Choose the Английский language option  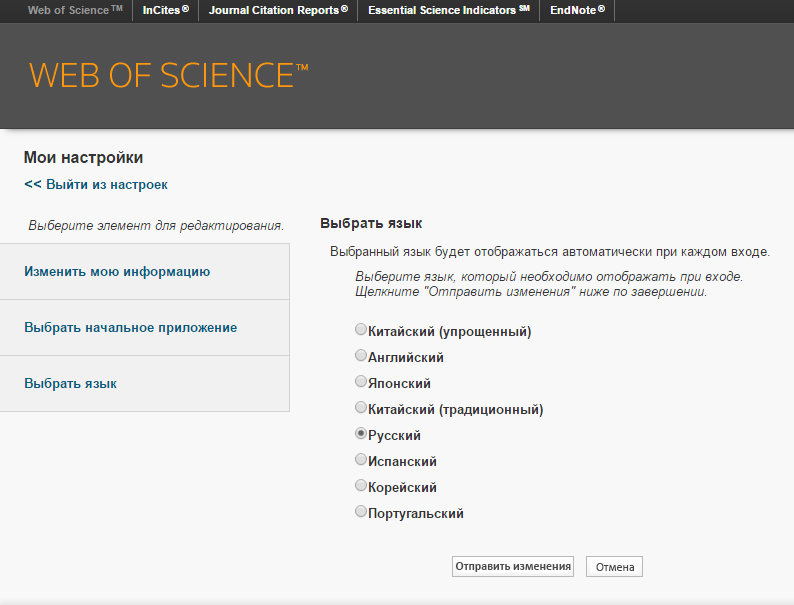[x=361, y=356]
